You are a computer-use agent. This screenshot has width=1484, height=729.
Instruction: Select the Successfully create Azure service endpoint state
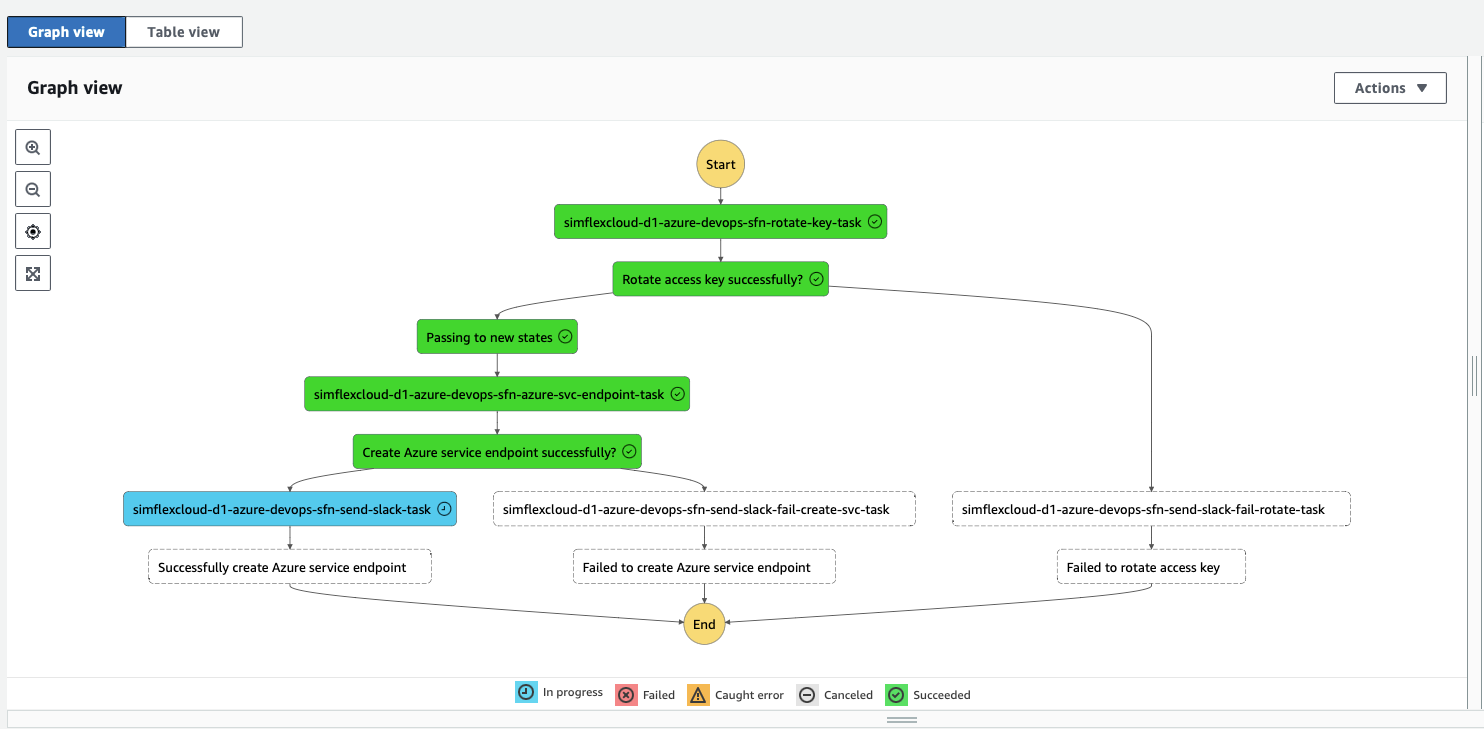tap(290, 567)
